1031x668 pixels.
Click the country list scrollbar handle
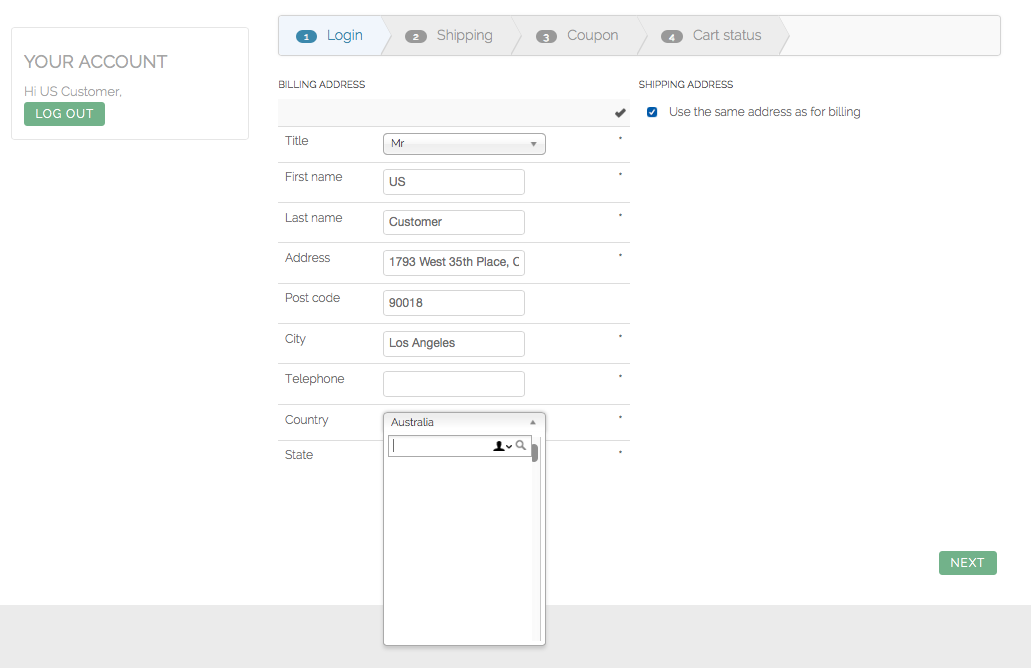pyautogui.click(x=535, y=453)
